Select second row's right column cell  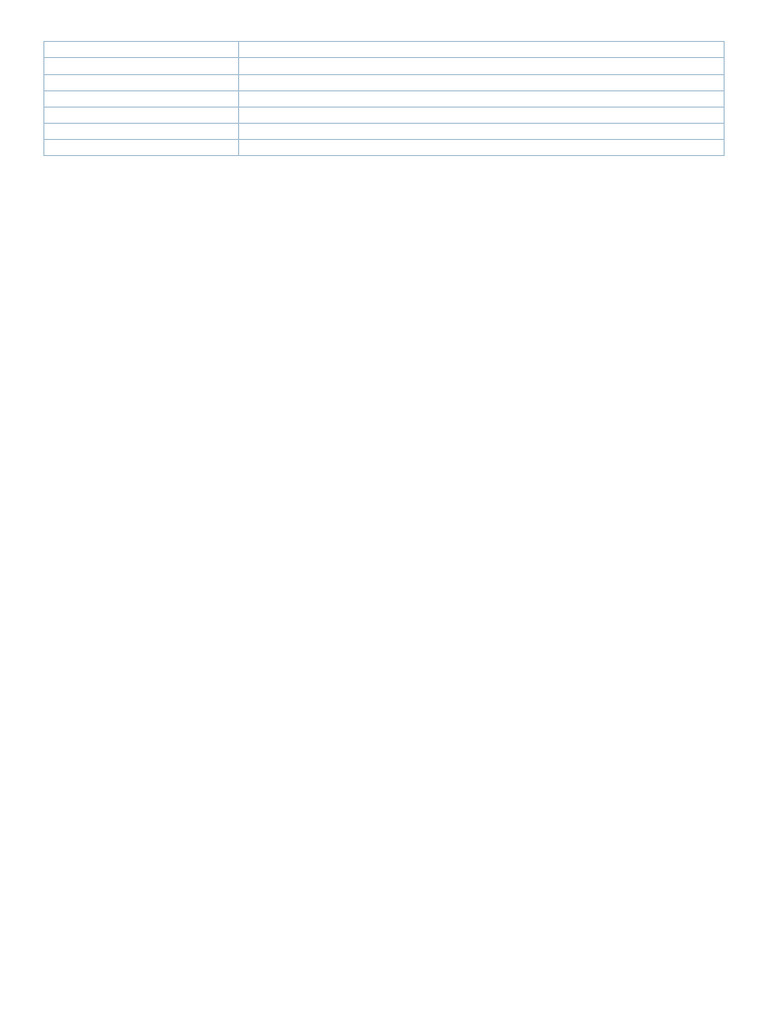coord(481,66)
